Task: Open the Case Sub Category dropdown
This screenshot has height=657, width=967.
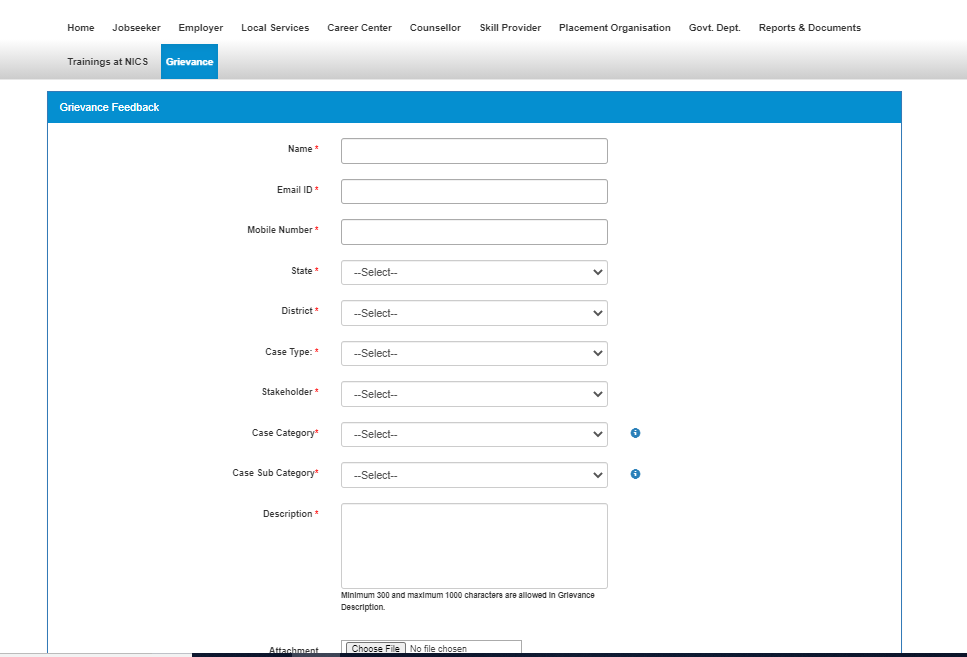Action: 474,475
